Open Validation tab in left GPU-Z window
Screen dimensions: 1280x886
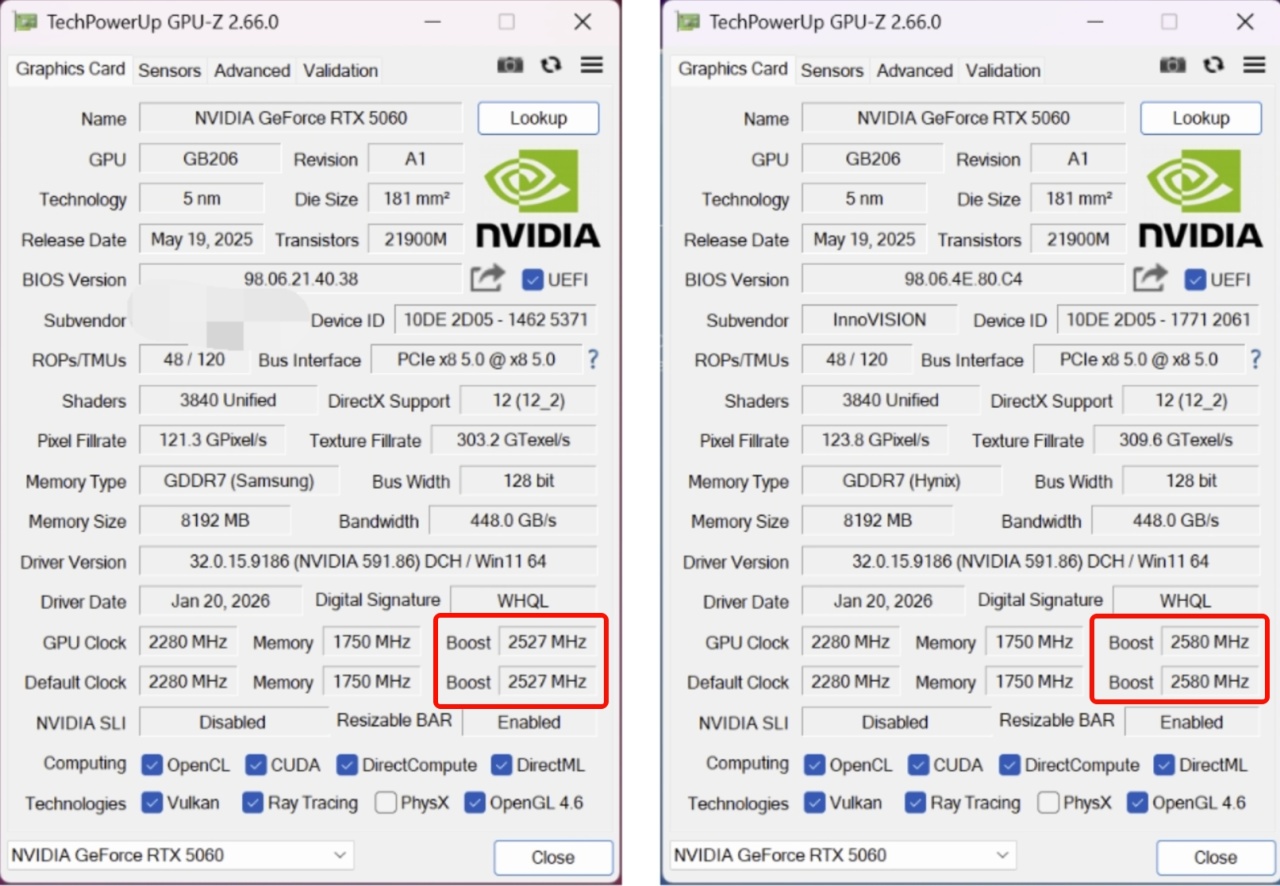click(x=341, y=70)
